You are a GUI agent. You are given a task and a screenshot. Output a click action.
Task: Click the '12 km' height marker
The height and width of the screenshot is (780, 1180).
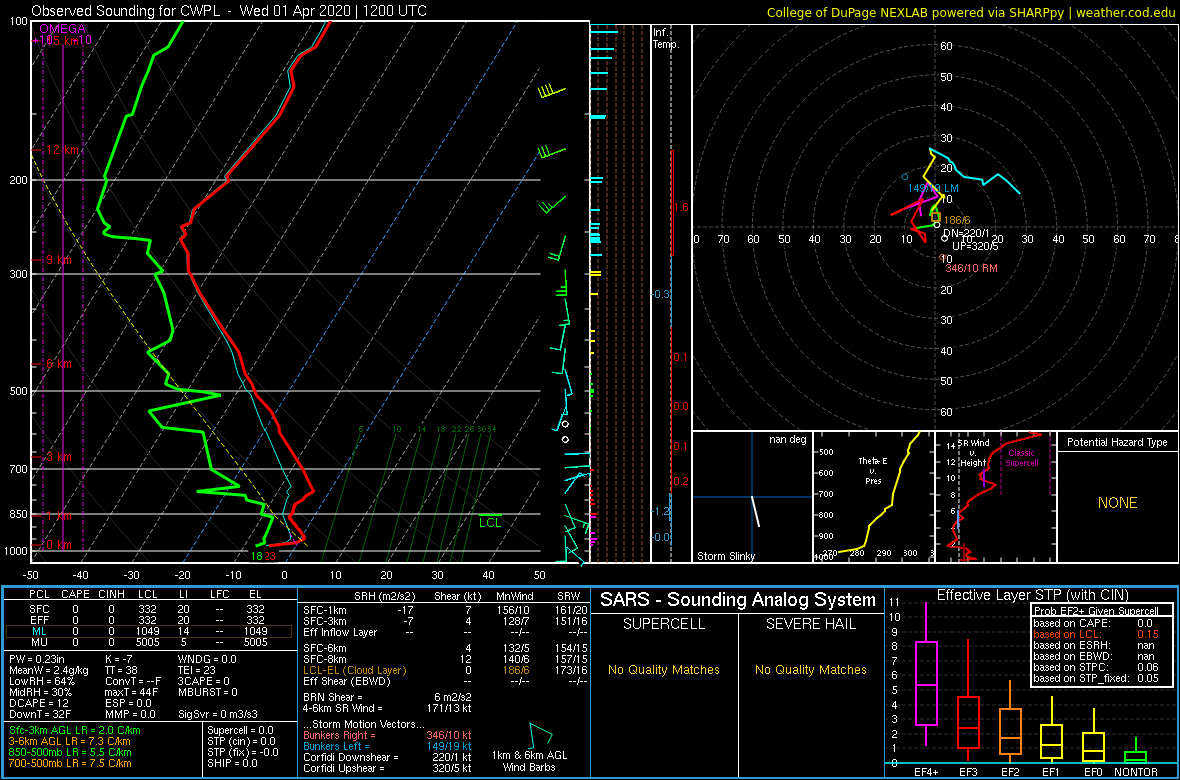coord(63,150)
